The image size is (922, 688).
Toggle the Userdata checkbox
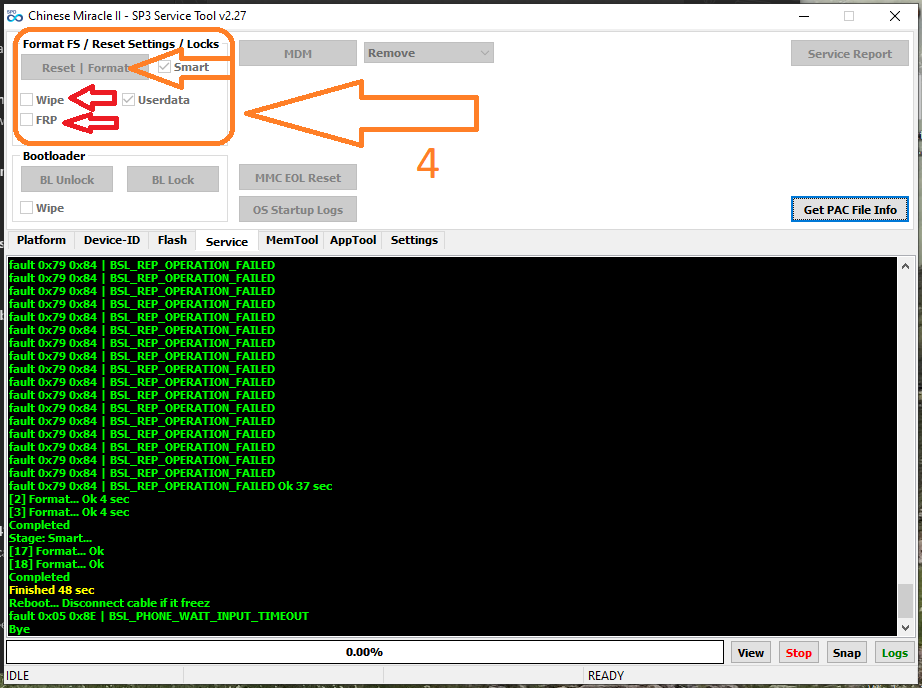pyautogui.click(x=128, y=99)
